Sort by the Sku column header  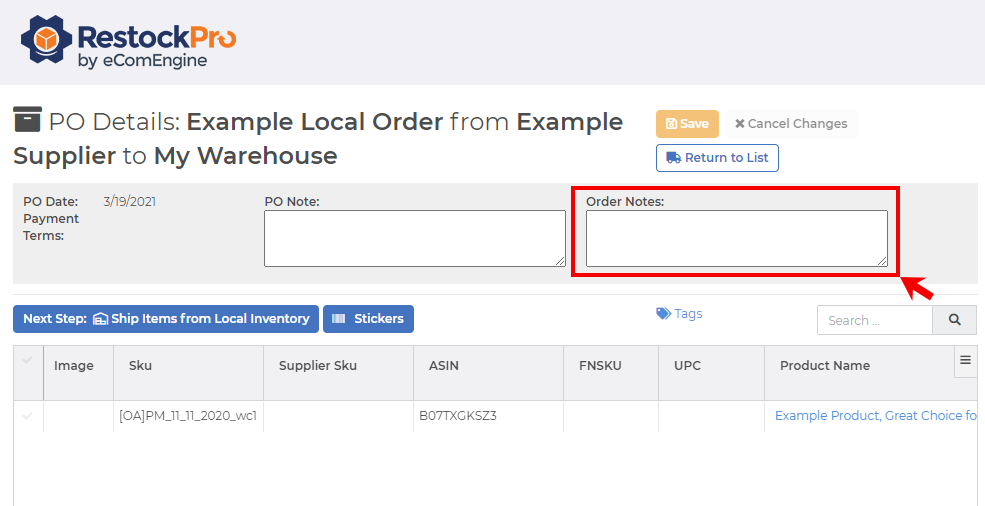click(141, 366)
